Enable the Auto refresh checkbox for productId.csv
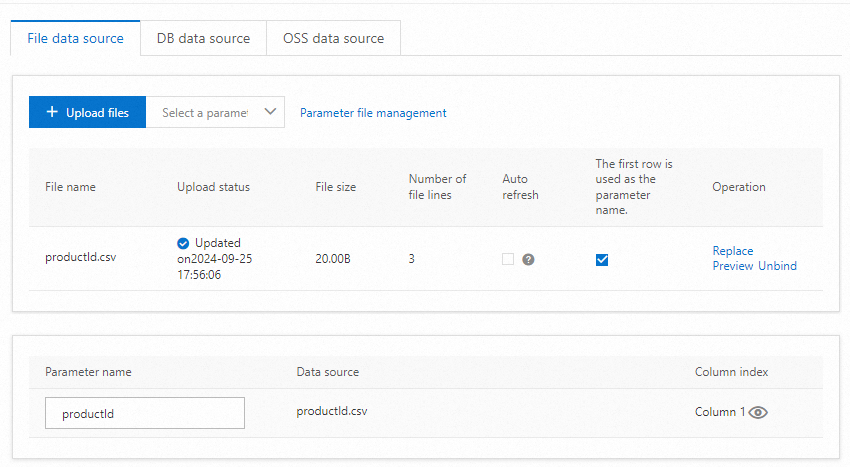This screenshot has width=850, height=467. point(508,259)
